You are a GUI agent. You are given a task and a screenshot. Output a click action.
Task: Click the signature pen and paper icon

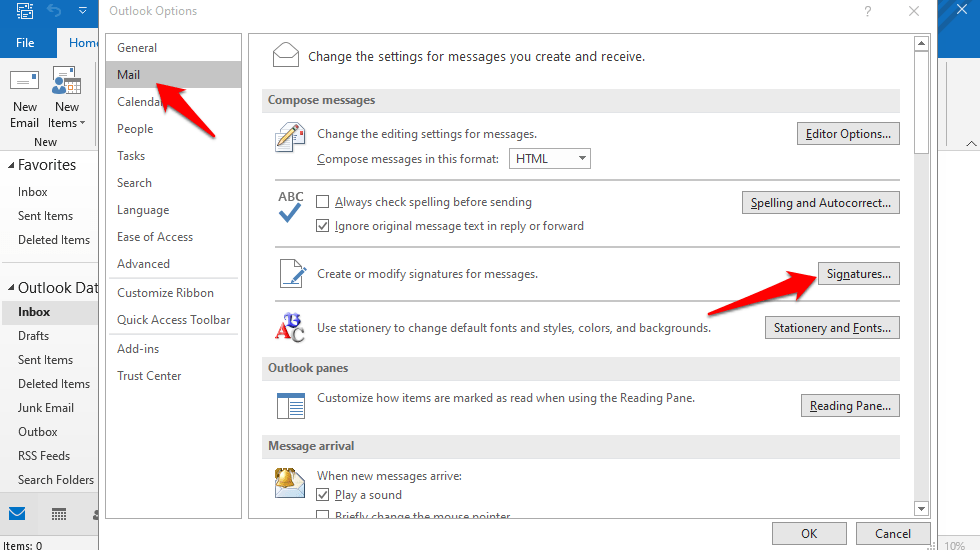coord(290,273)
